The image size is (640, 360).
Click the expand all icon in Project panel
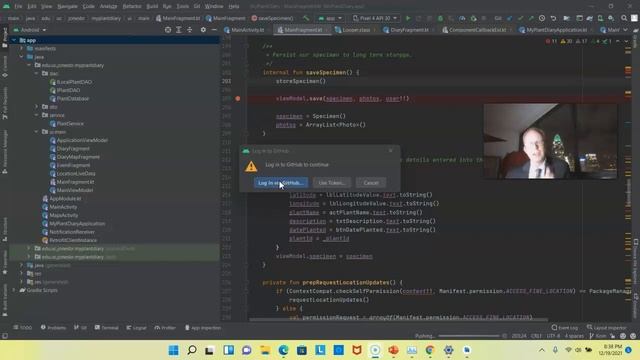click(x=179, y=30)
